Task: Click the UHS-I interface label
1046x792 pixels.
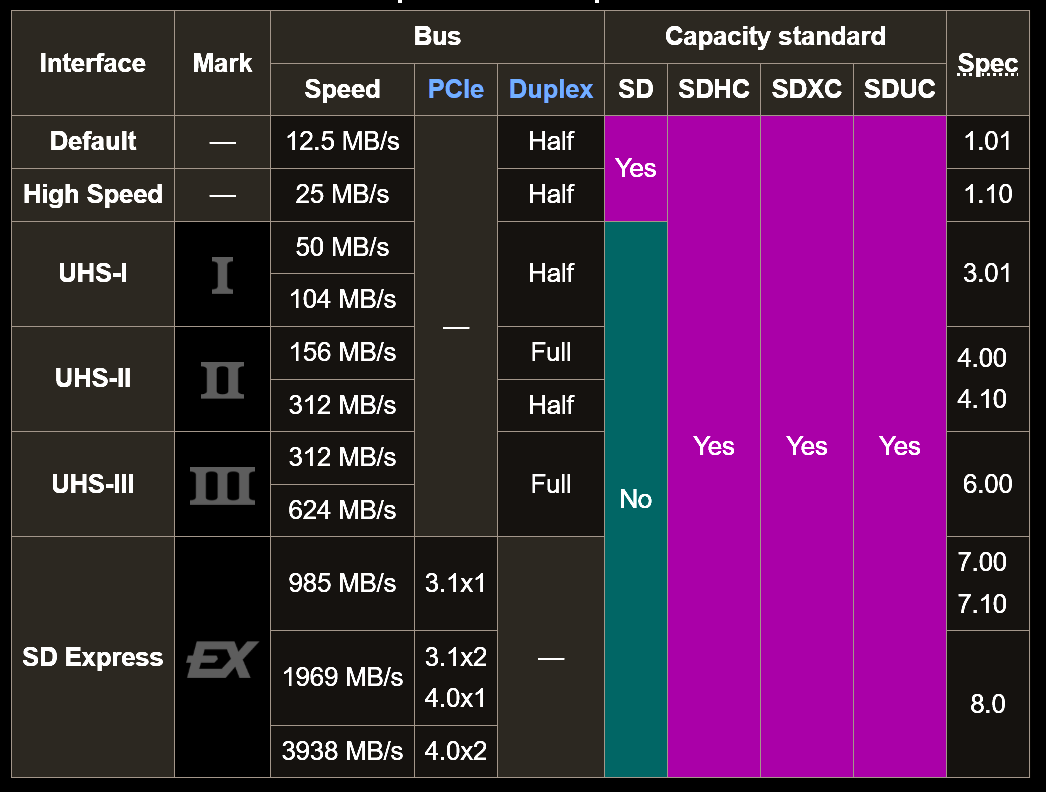Action: pos(93,274)
